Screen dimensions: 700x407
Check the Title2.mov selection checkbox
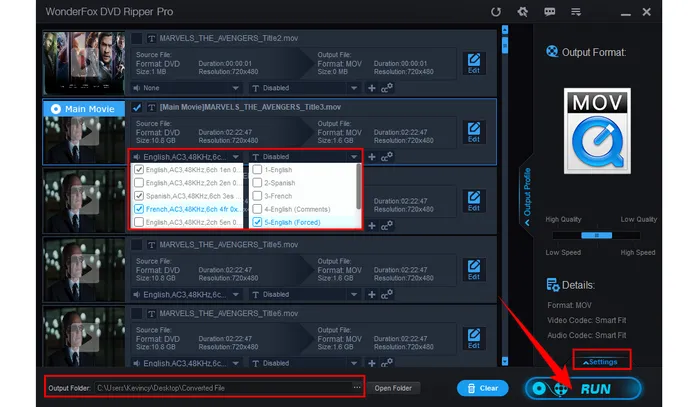coord(137,38)
